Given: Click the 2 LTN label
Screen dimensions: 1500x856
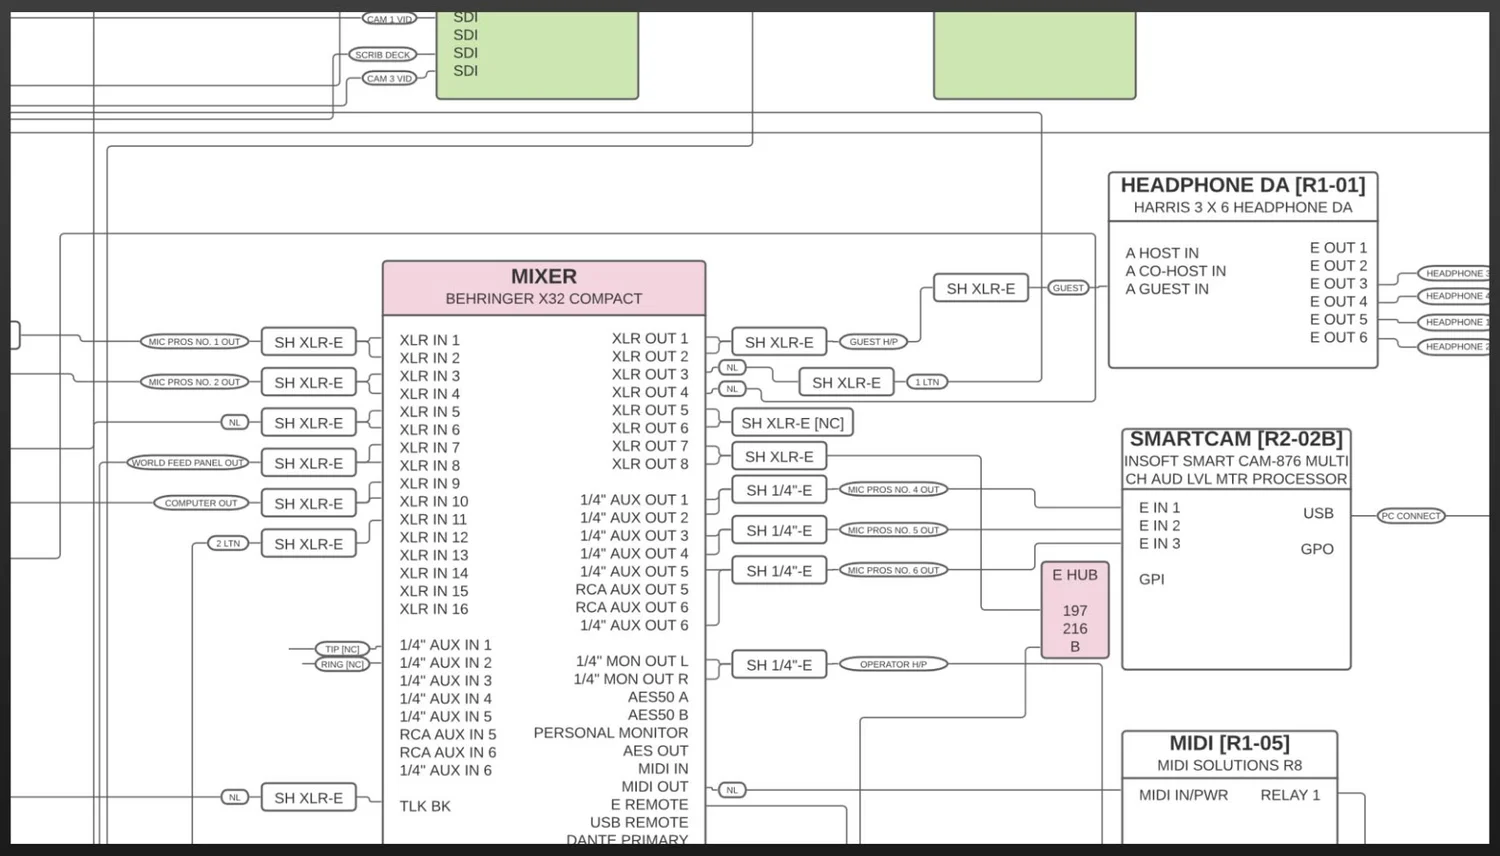Looking at the screenshot, I should [228, 544].
